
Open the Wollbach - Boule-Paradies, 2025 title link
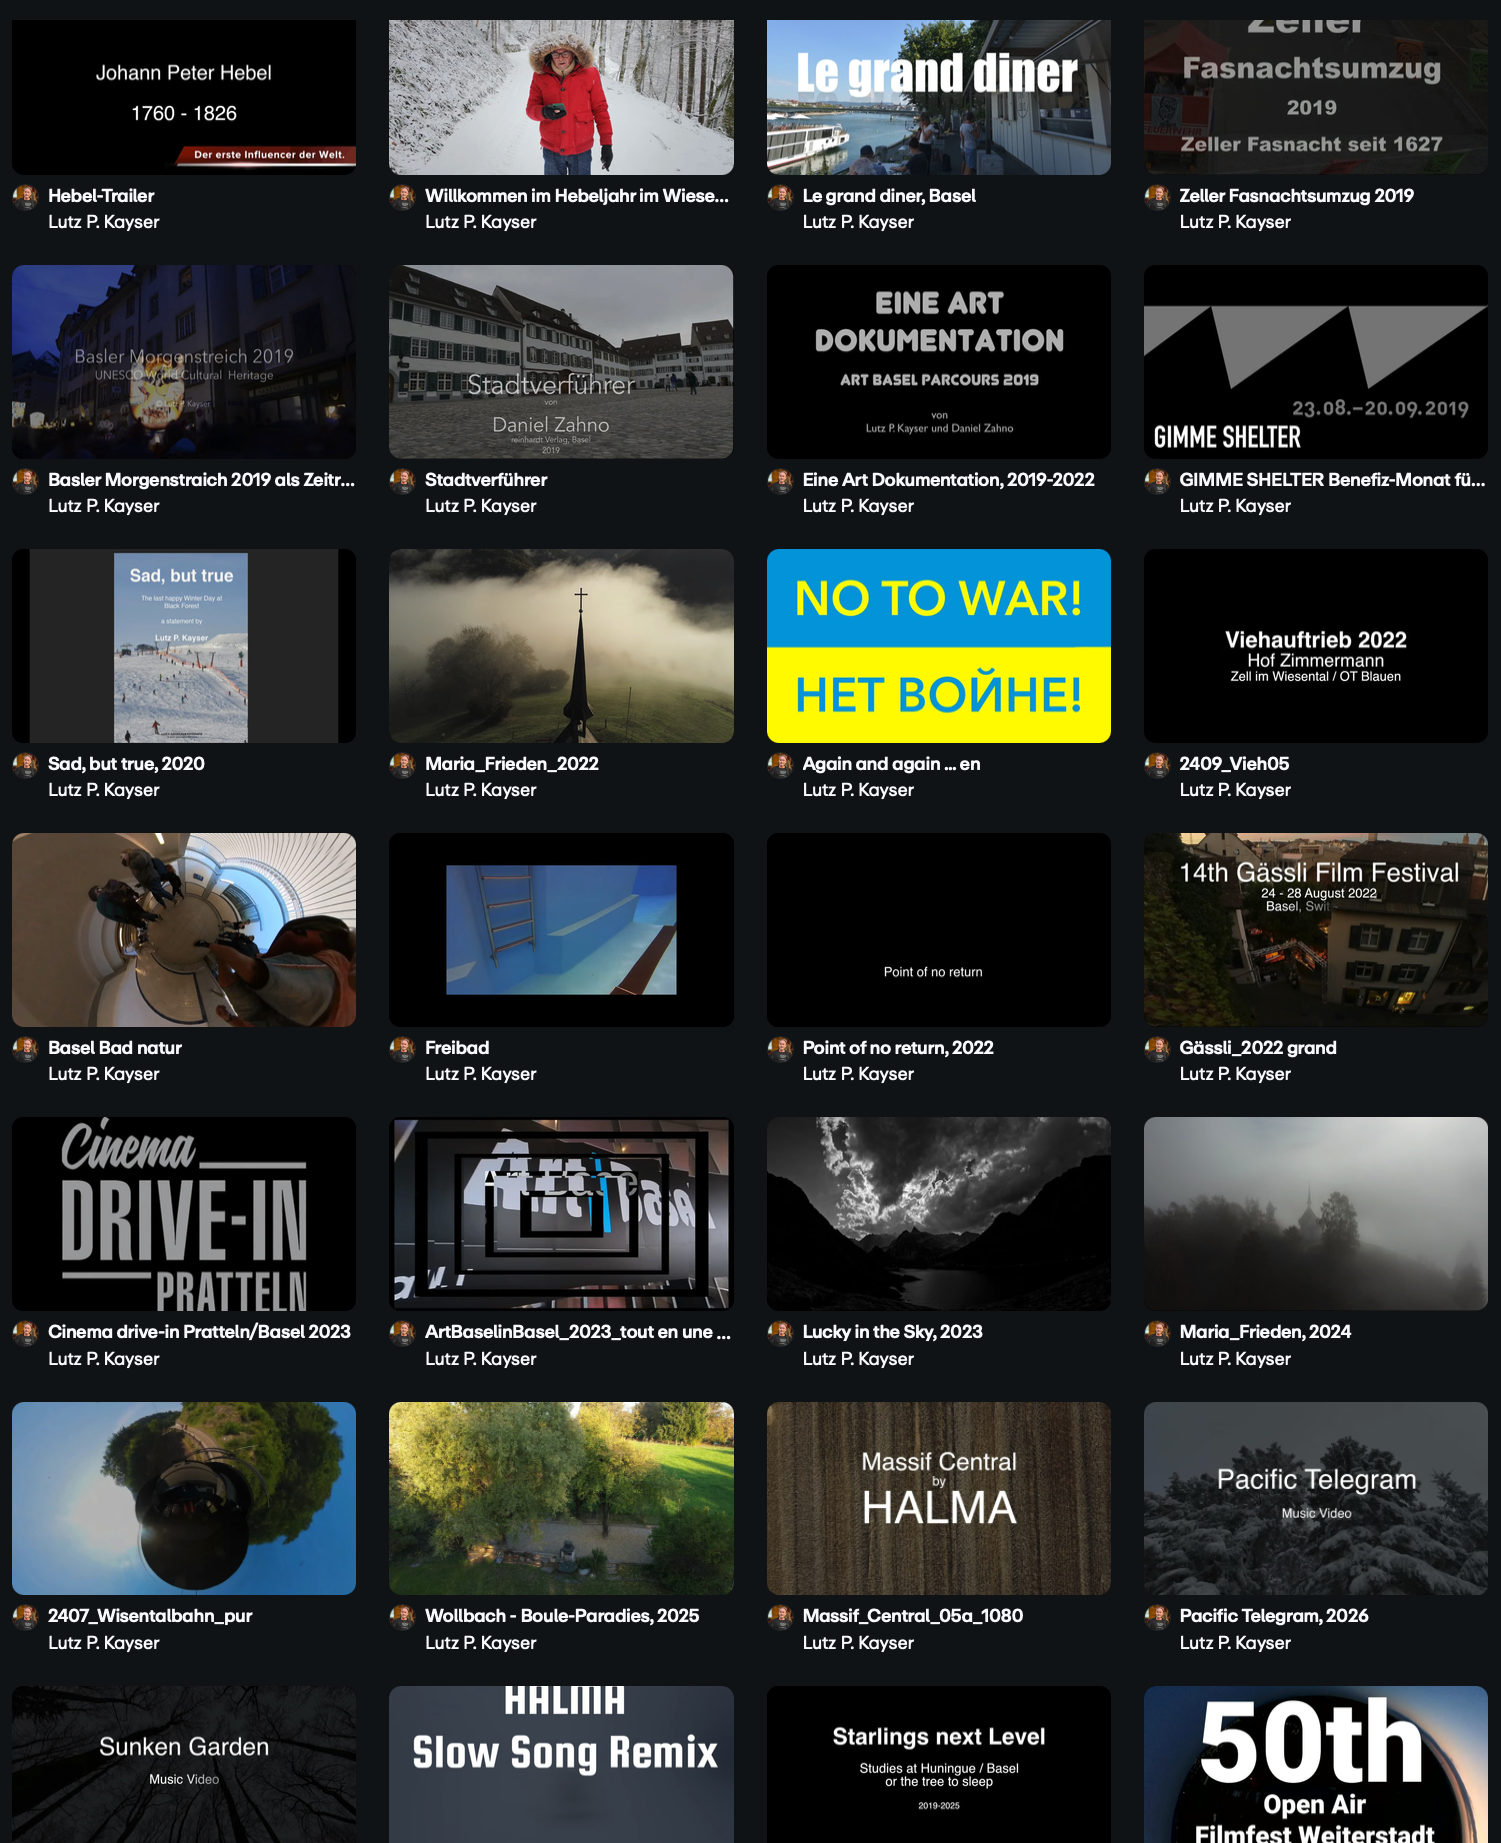(561, 1616)
